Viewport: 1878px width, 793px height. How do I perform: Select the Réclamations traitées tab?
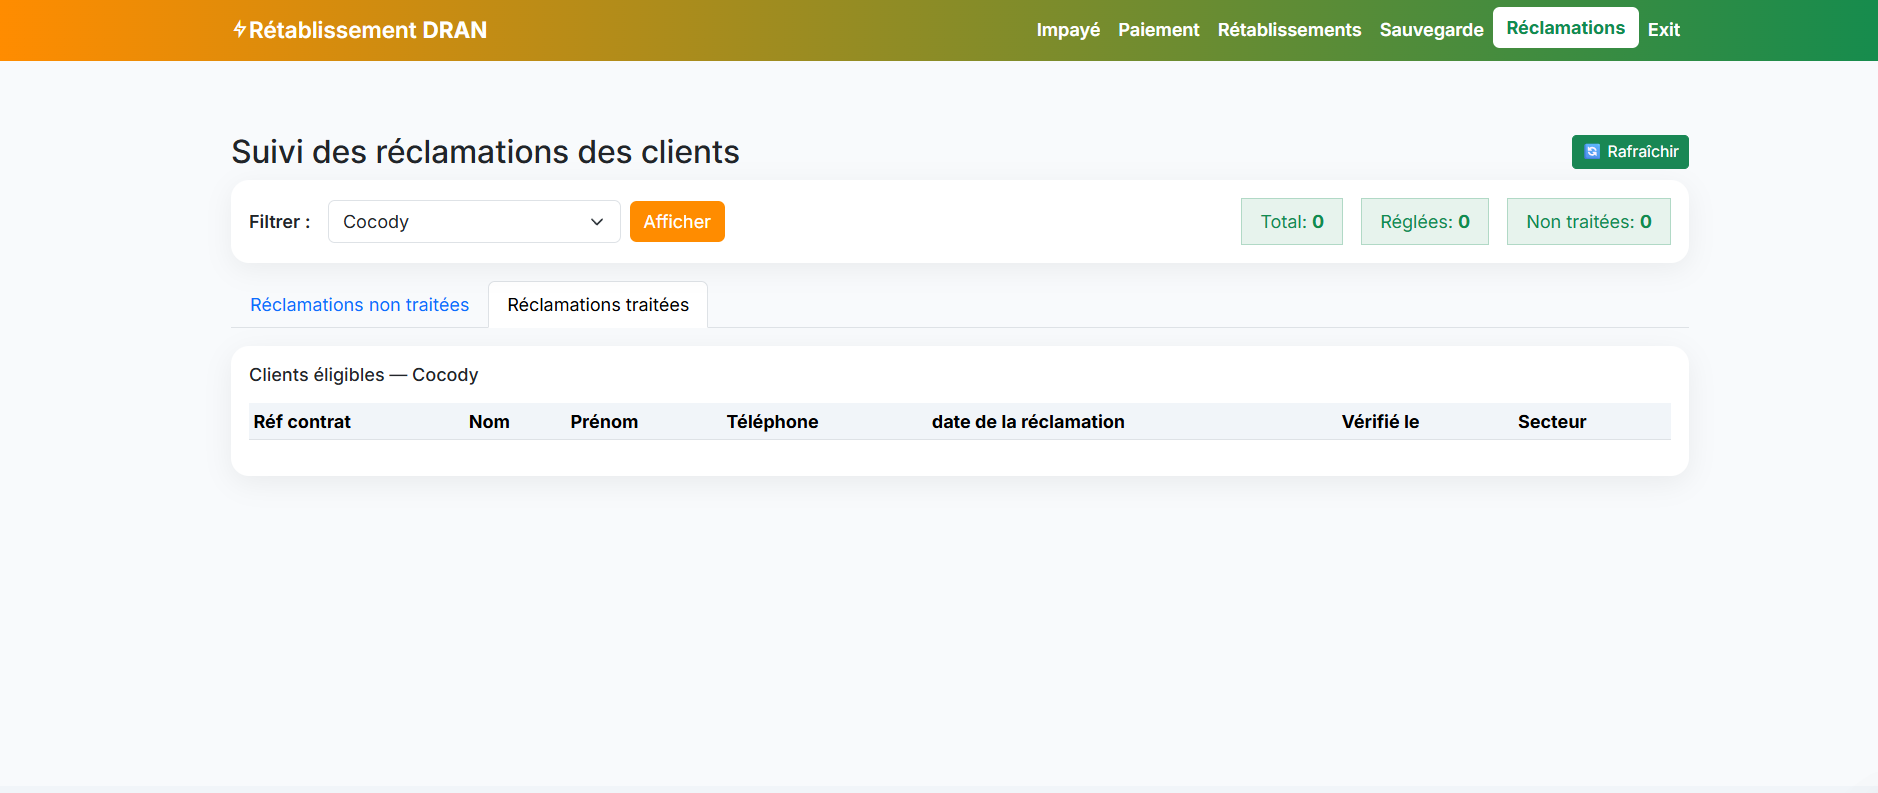coord(598,305)
